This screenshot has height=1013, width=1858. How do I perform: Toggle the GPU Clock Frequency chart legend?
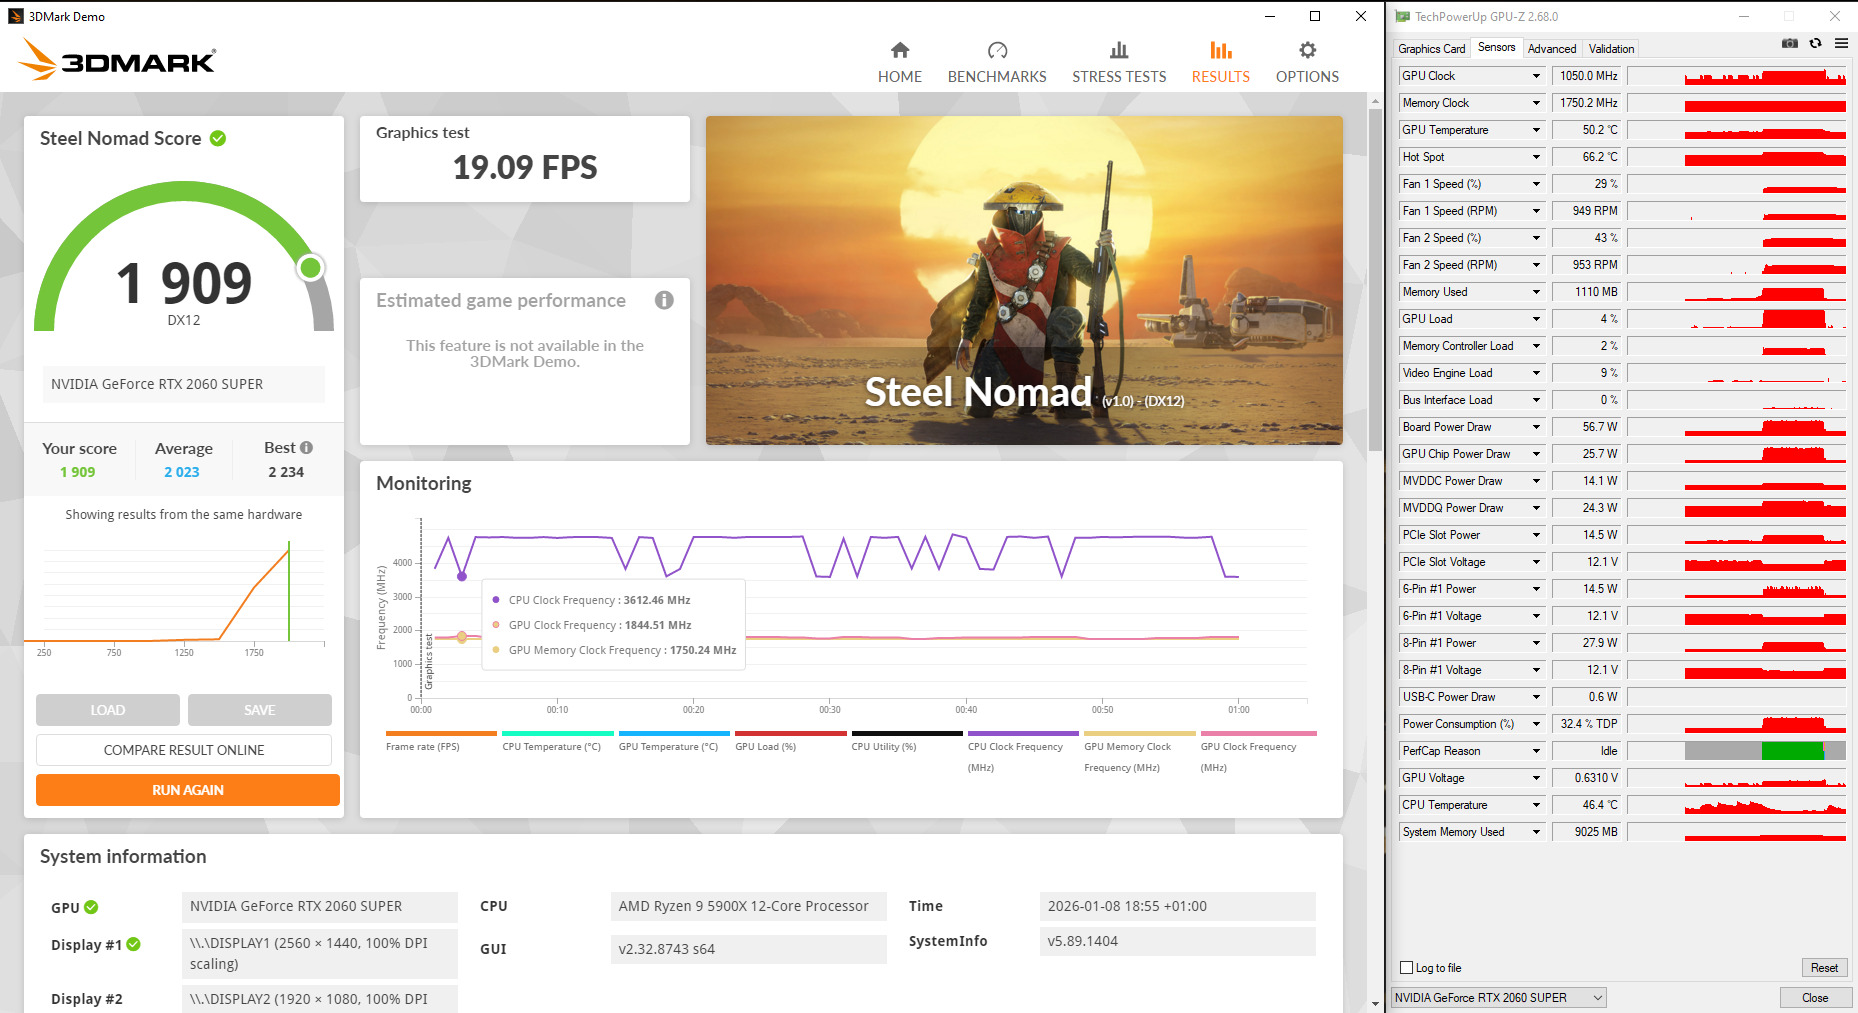[x=1257, y=752]
